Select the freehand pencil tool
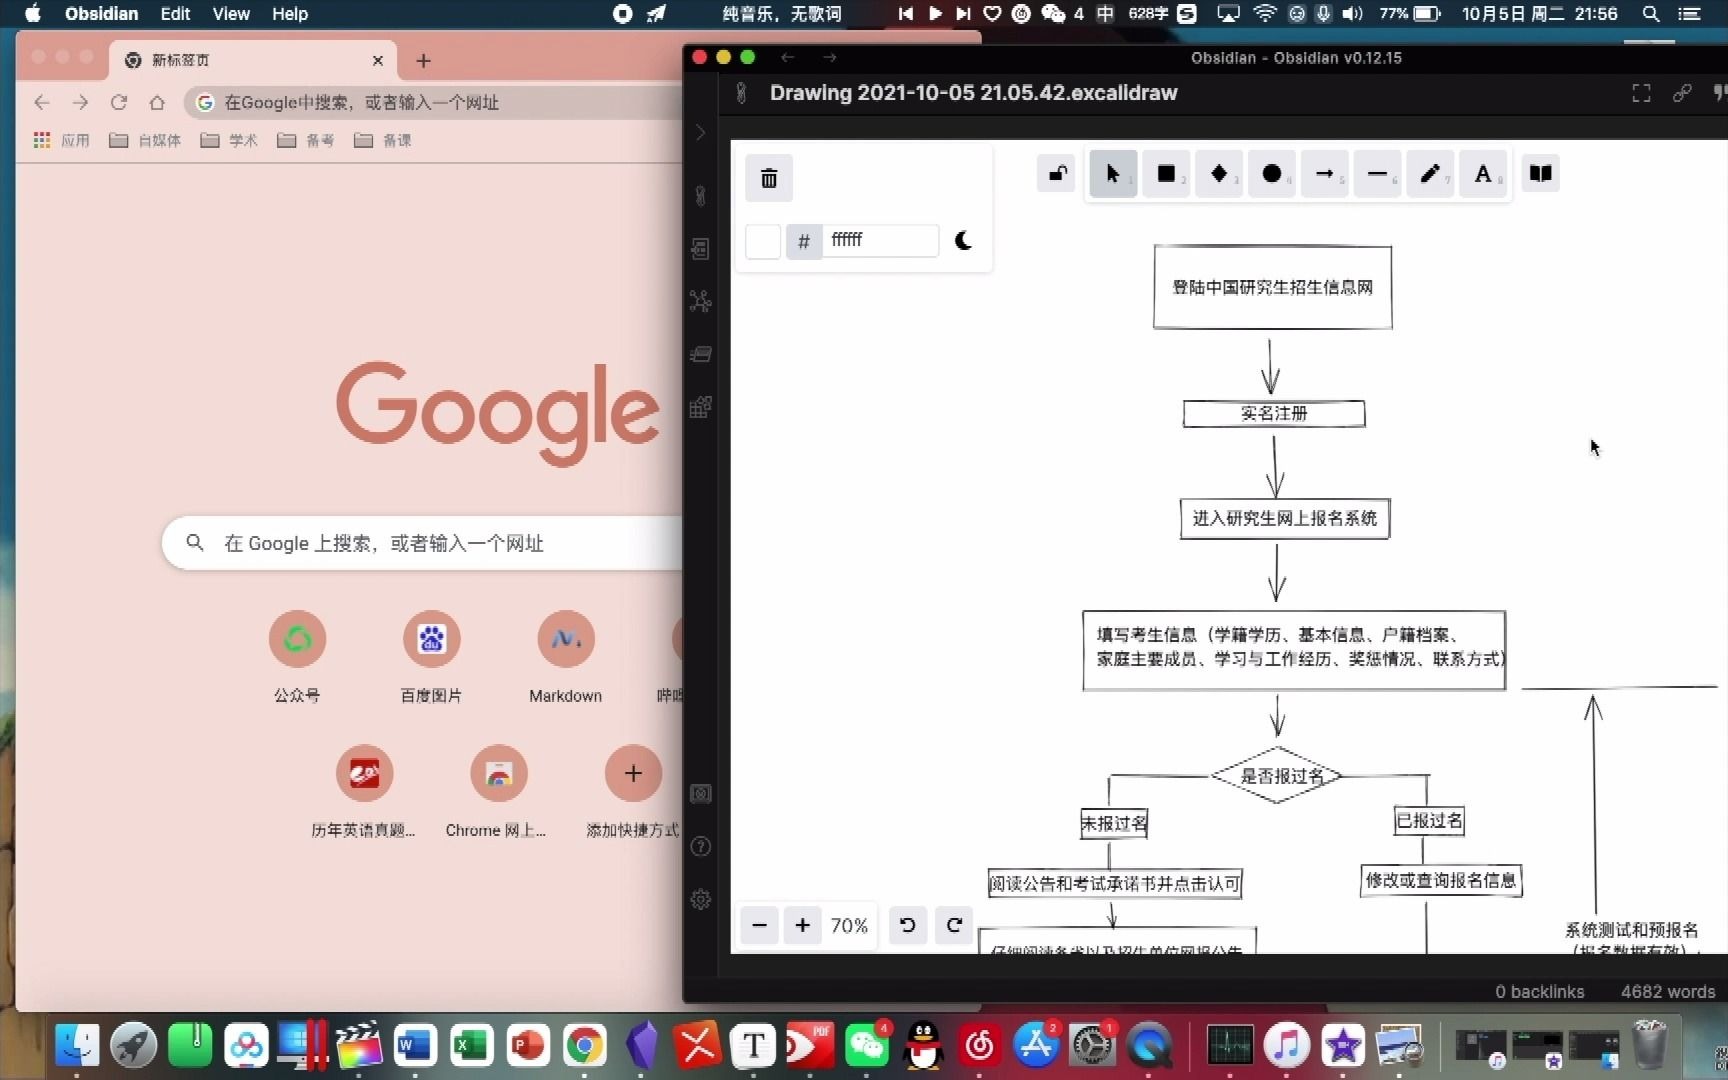This screenshot has width=1728, height=1080. (x=1430, y=174)
